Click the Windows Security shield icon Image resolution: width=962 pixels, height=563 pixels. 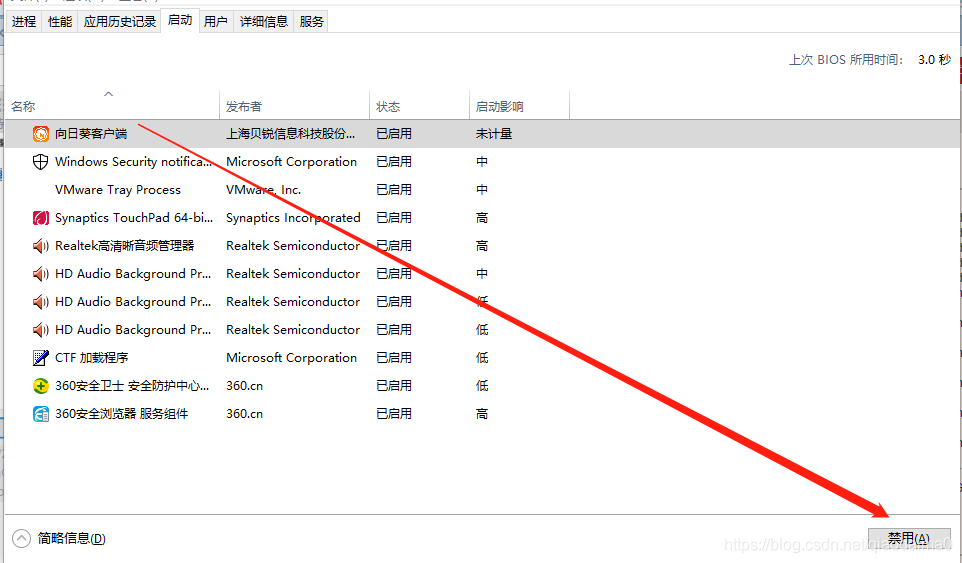pos(40,162)
